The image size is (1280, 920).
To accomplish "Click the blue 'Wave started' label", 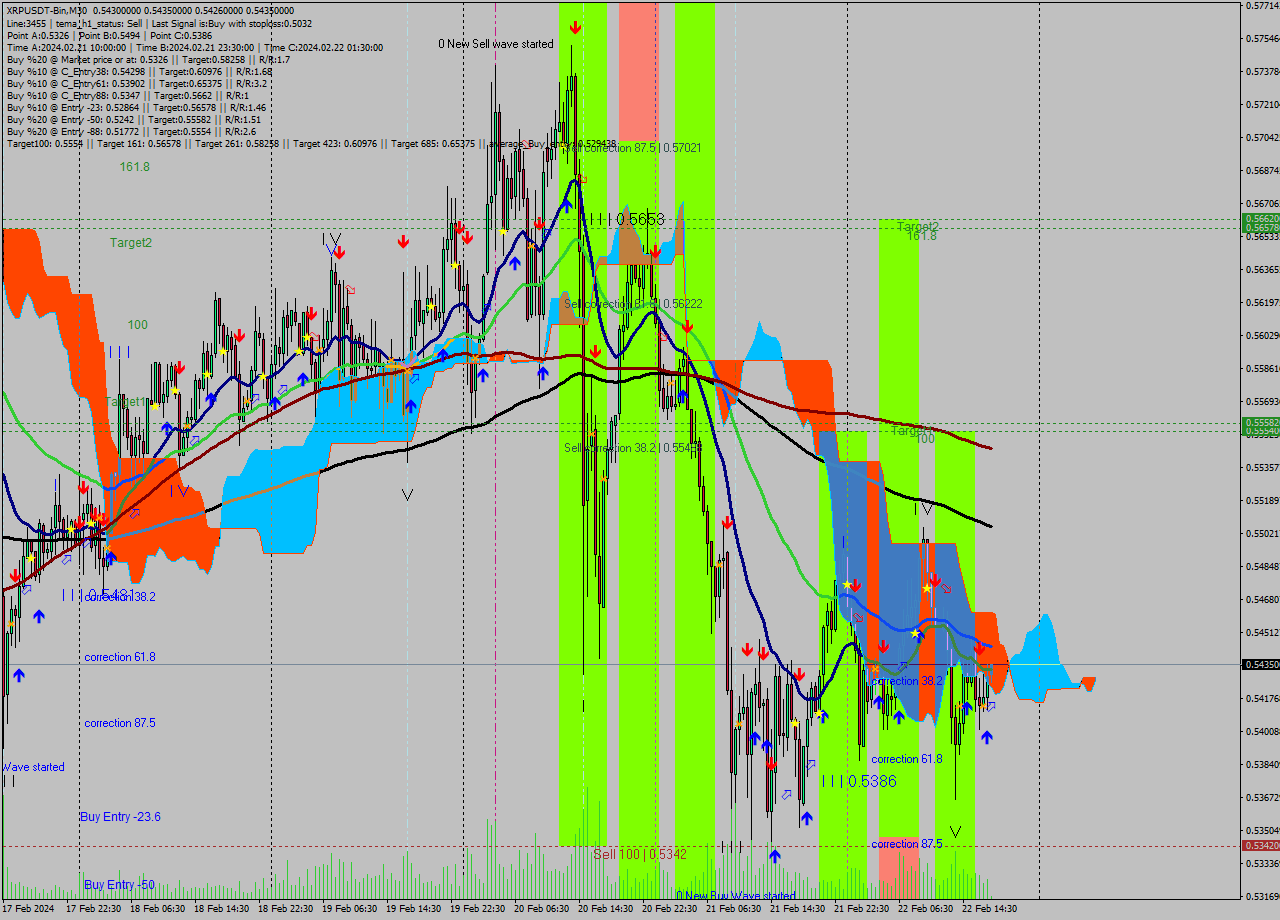I will pyautogui.click(x=33, y=768).
